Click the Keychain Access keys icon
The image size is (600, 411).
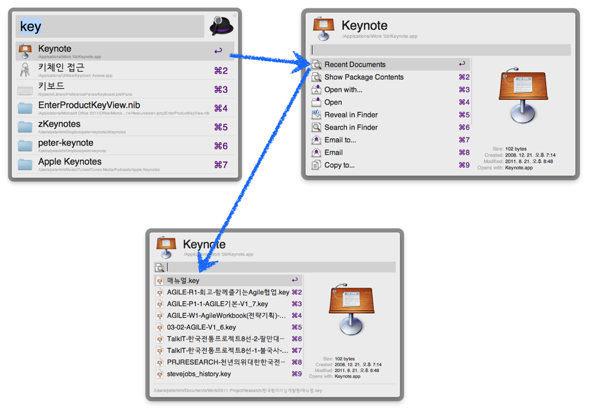point(25,70)
